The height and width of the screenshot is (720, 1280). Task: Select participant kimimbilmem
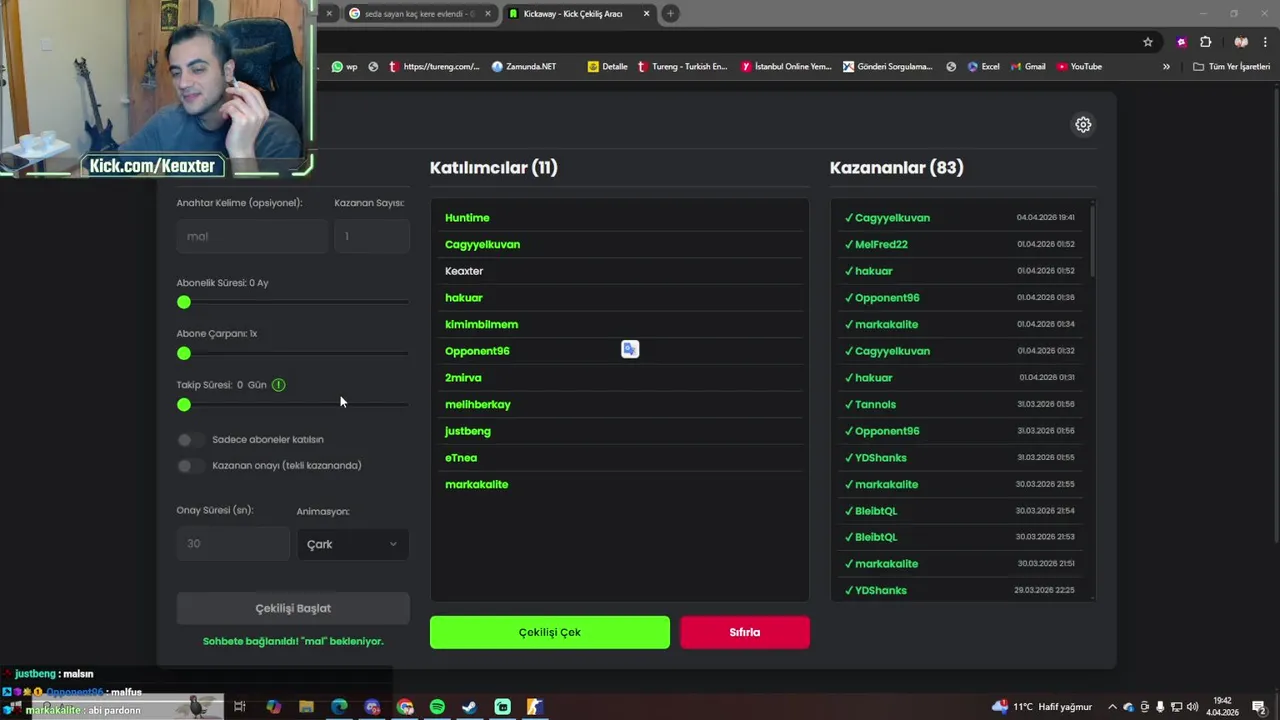pos(481,324)
